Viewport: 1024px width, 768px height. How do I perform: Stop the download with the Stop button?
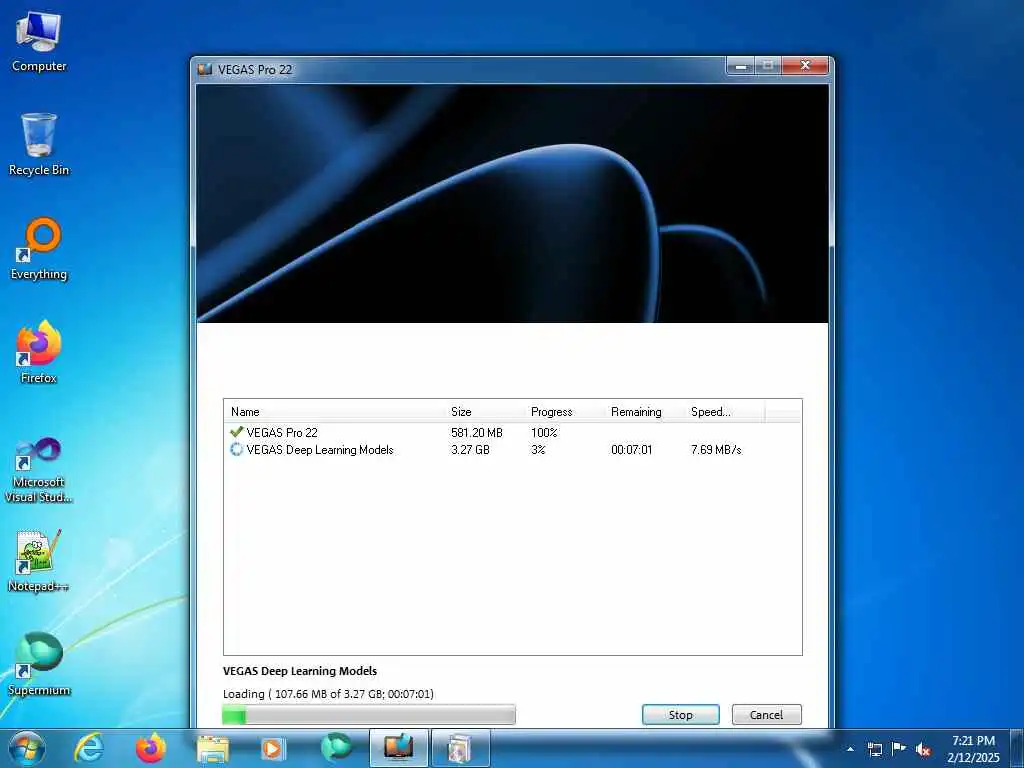click(680, 714)
